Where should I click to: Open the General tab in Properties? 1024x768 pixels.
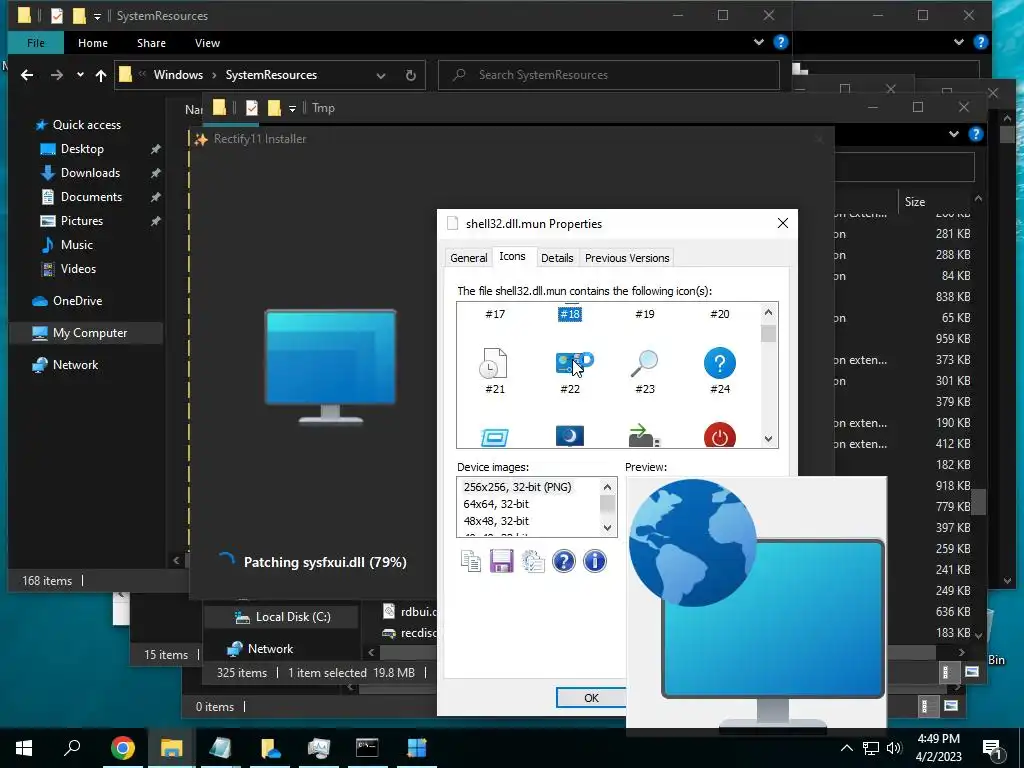[468, 258]
